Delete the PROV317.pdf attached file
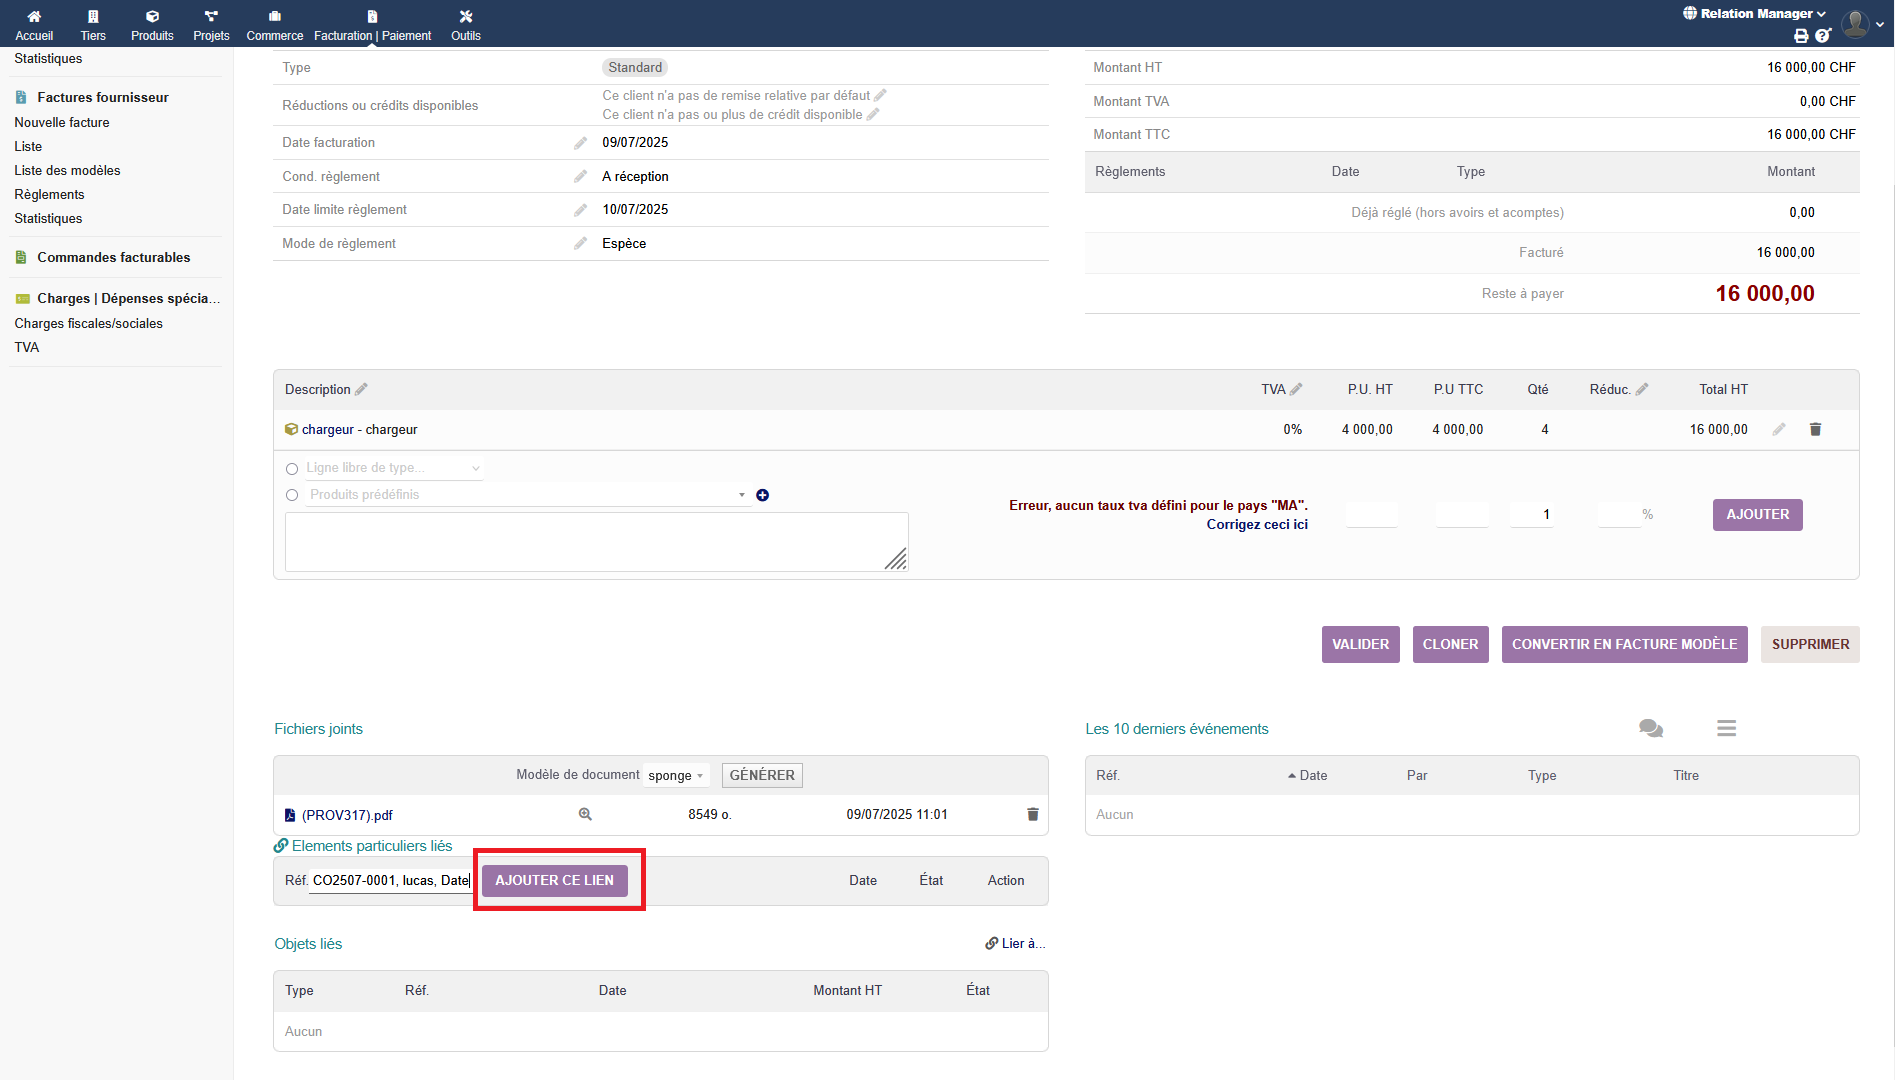 click(1032, 814)
